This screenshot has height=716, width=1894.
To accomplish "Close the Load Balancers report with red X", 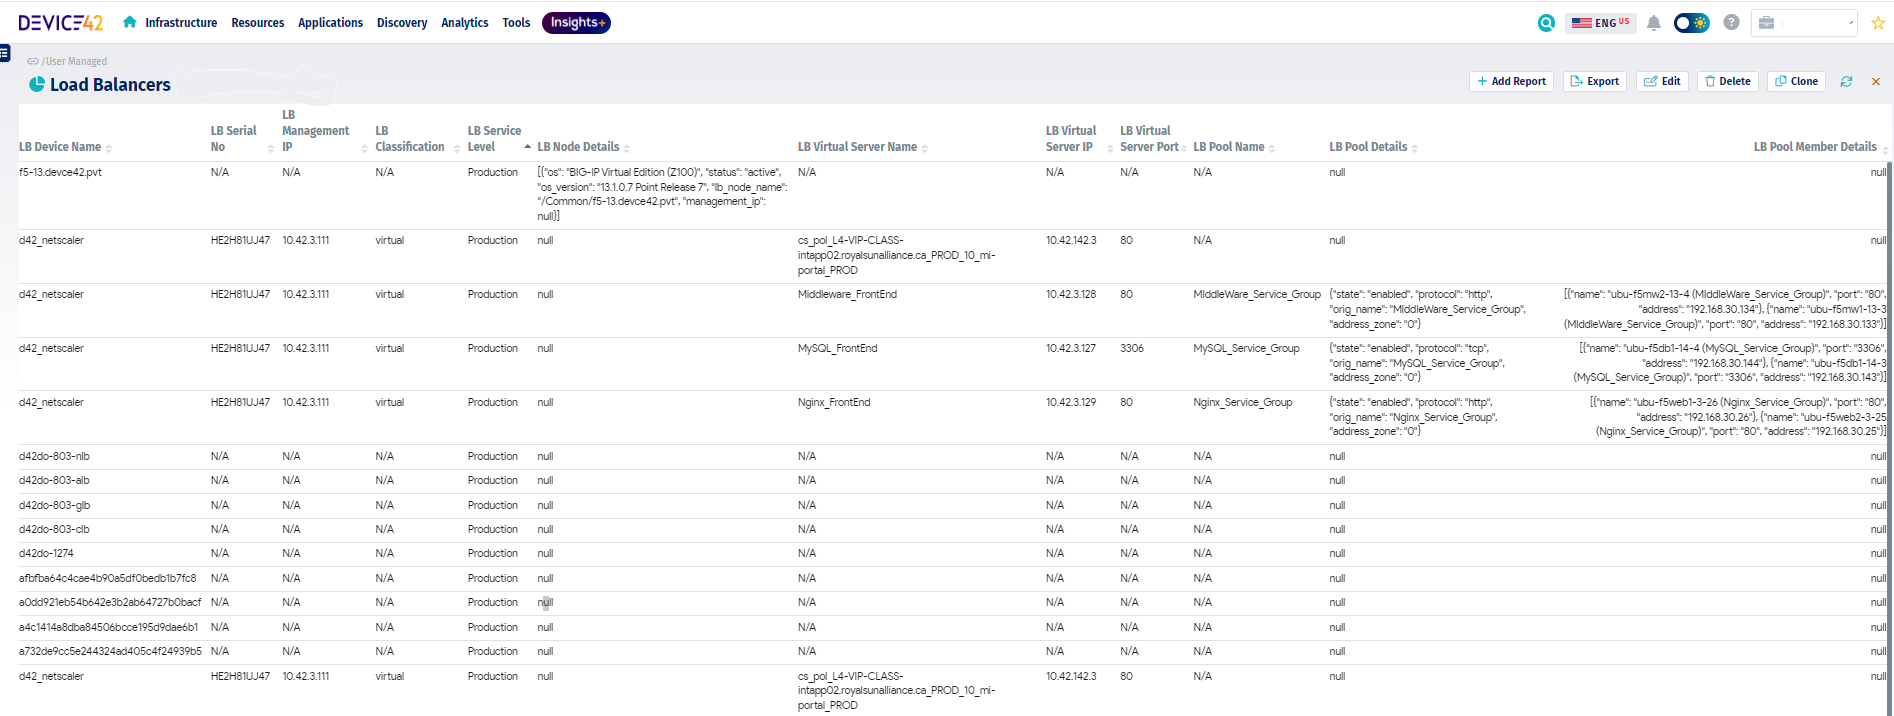I will pos(1876,81).
